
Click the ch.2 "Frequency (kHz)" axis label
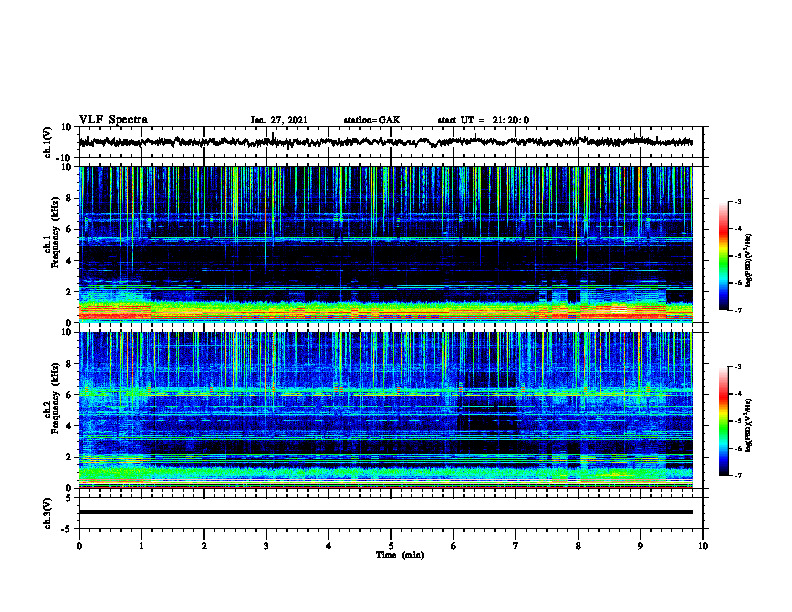click(56, 398)
